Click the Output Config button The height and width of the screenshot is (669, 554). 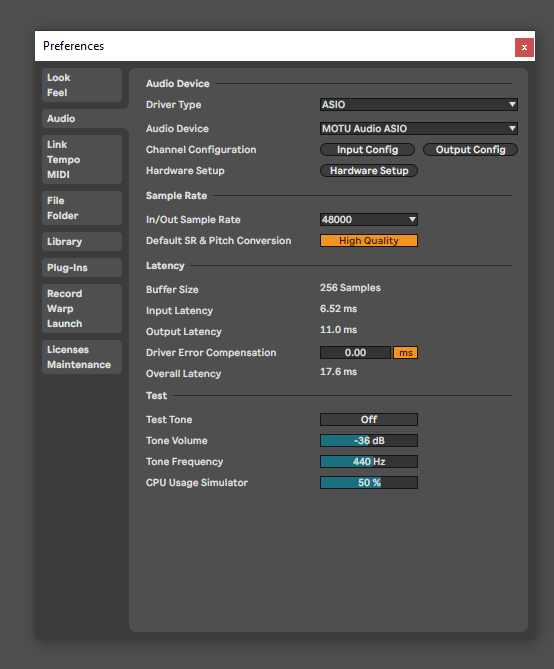(470, 150)
